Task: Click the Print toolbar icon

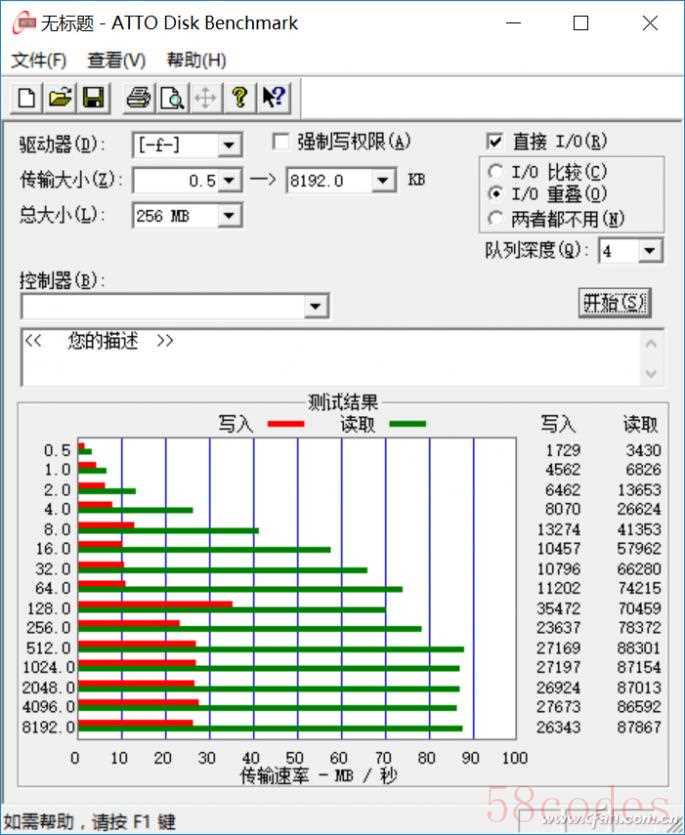Action: 138,98
